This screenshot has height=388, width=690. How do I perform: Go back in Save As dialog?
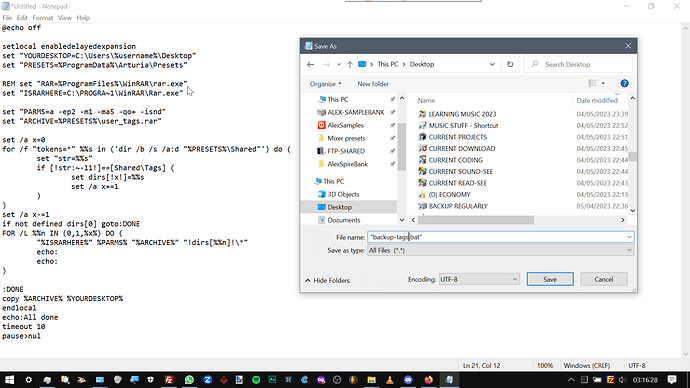(310, 64)
